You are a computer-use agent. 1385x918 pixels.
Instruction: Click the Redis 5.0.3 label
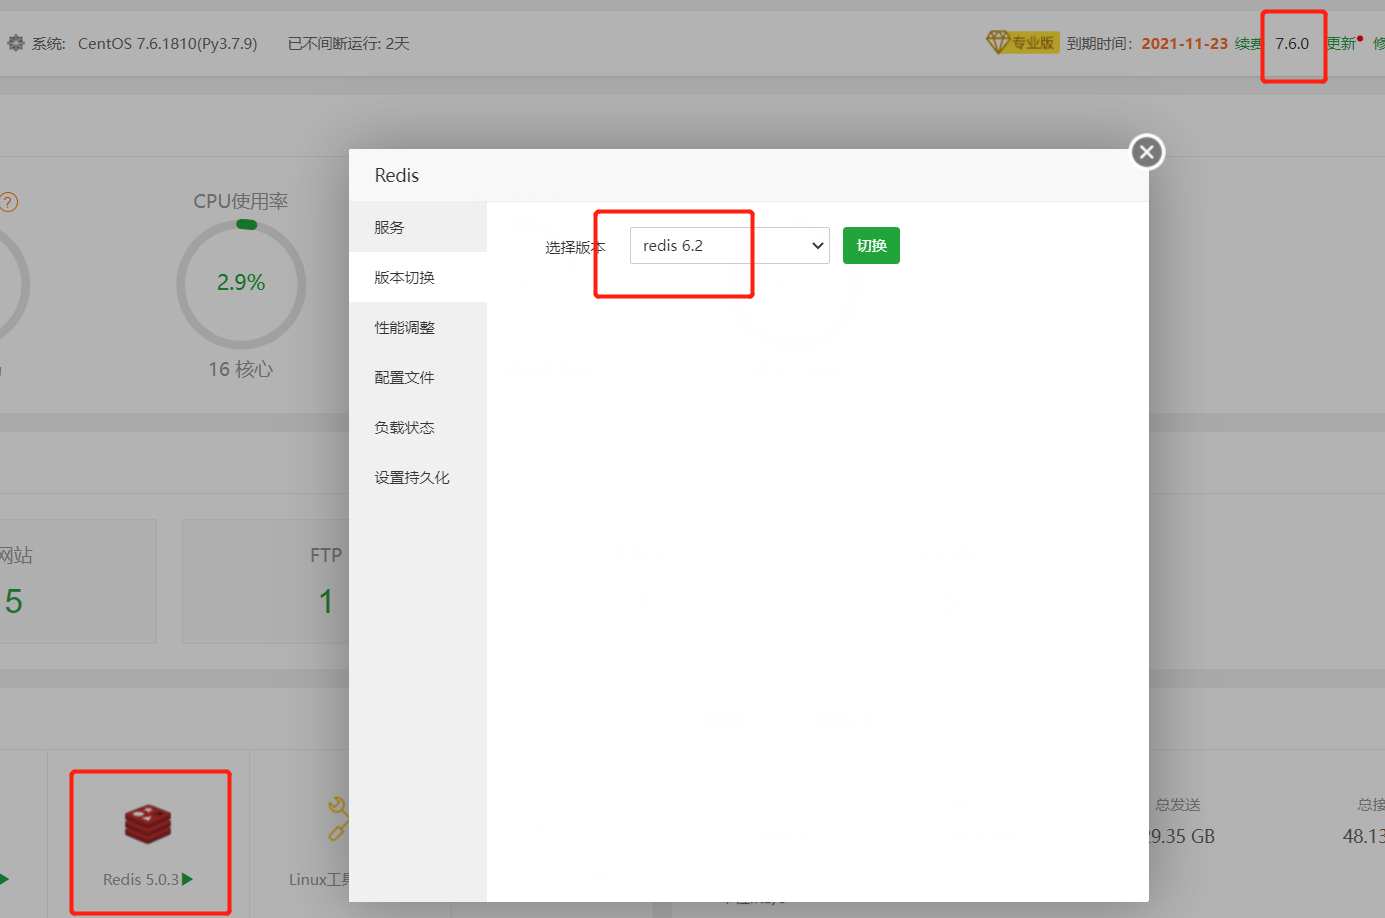141,879
